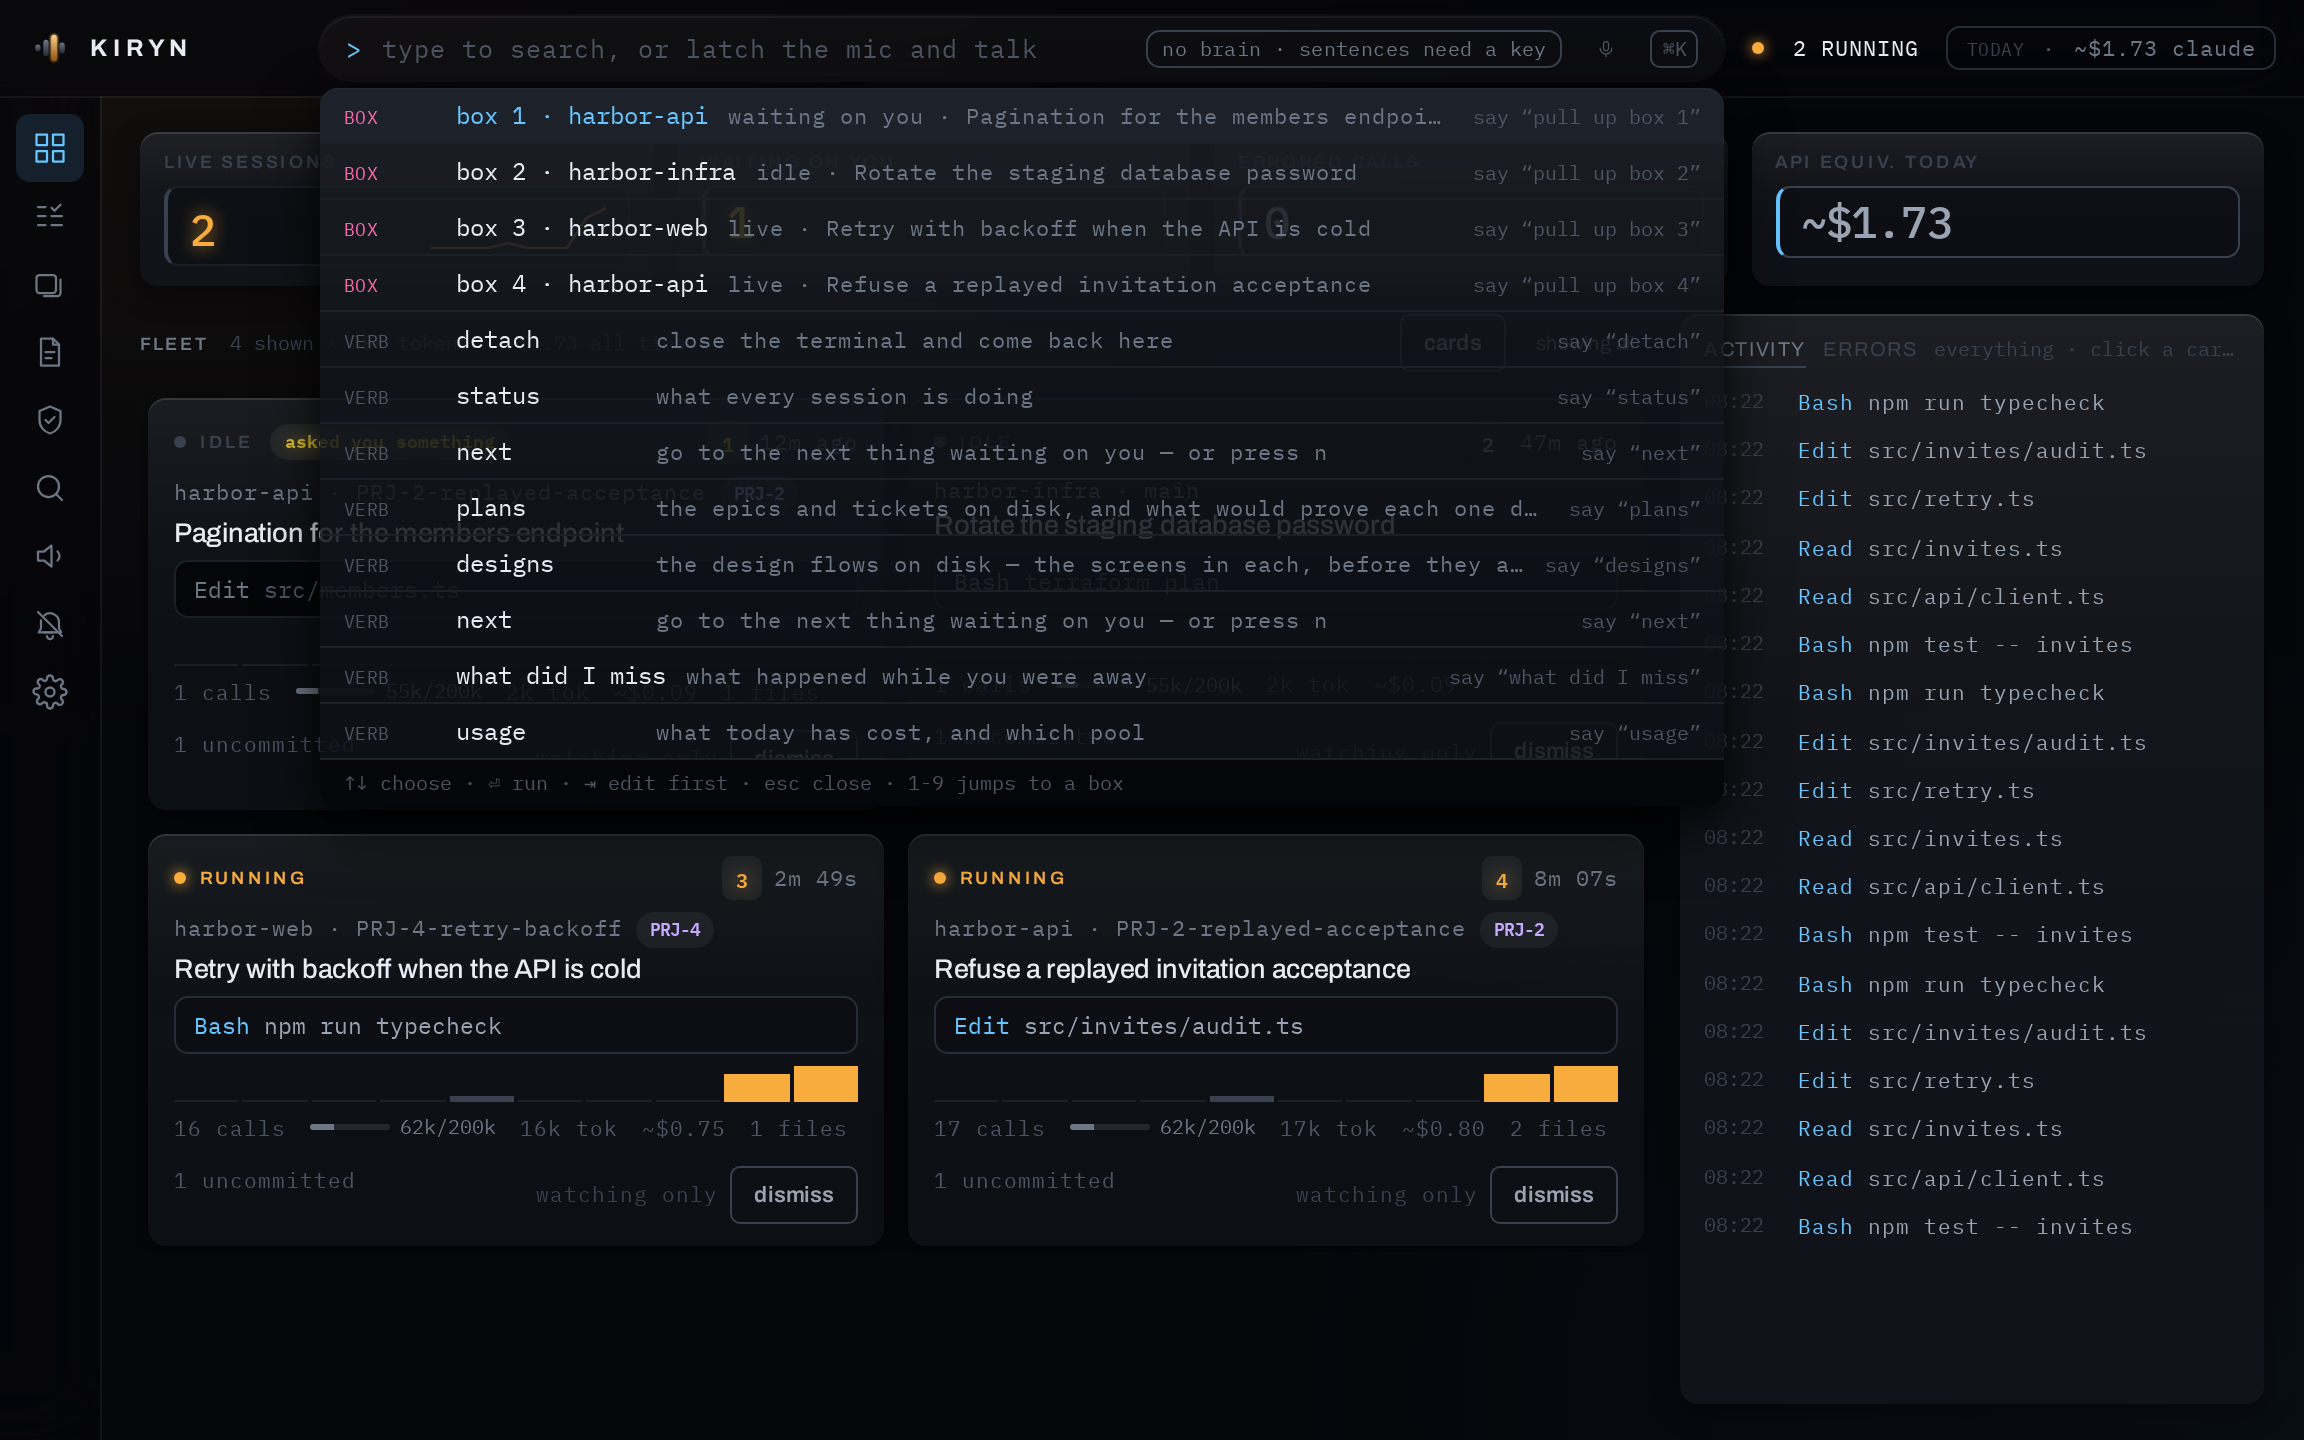Open the document icon in sidebar
This screenshot has width=2304, height=1440.
[50, 352]
